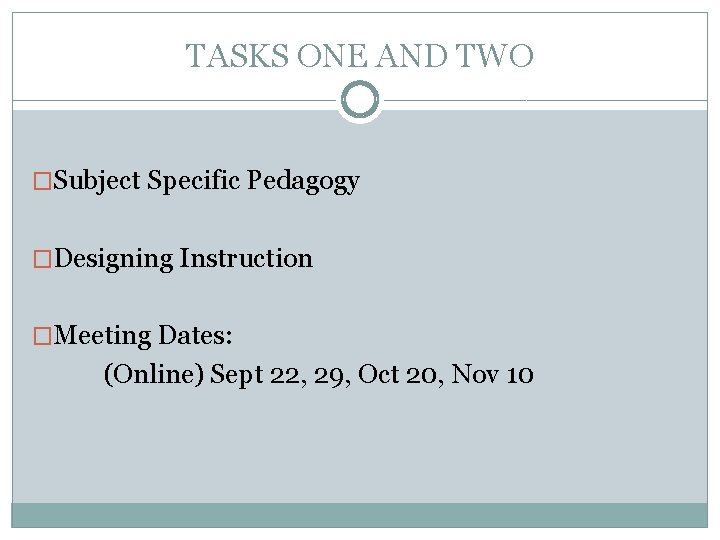Click the bullet marker before Designing Instruction
The image size is (720, 540).
[x=41, y=259]
